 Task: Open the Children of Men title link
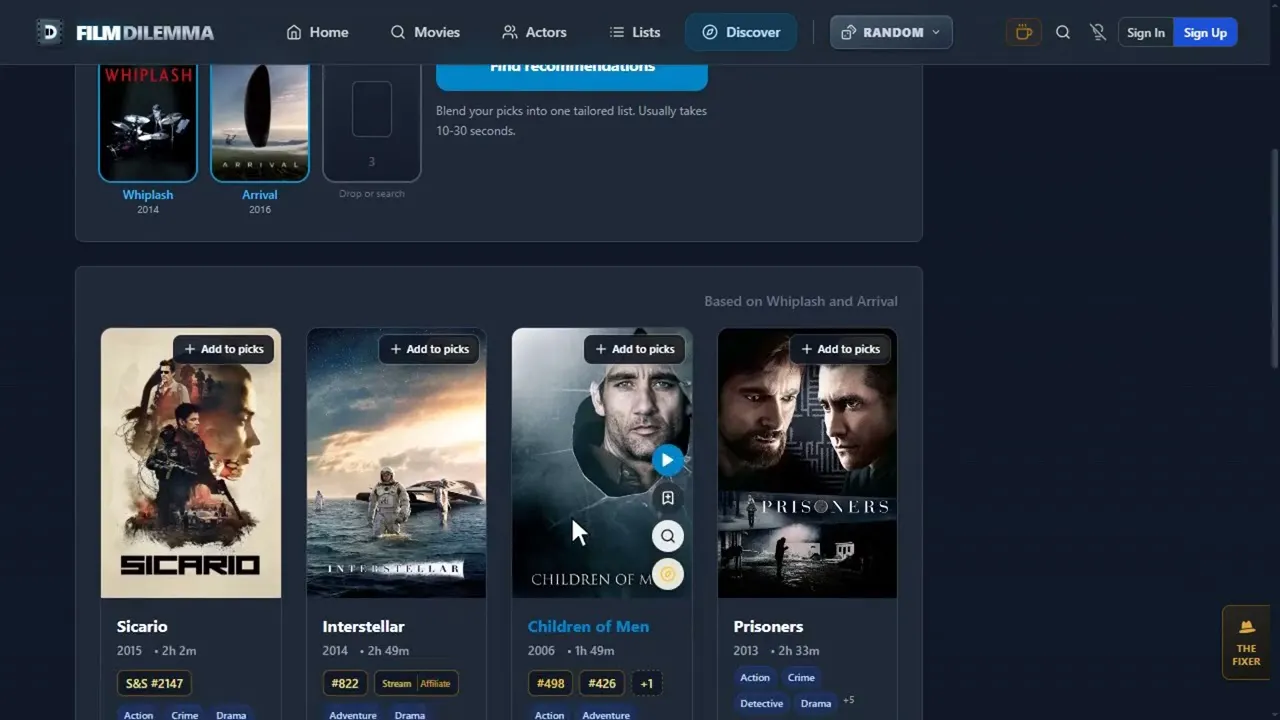(x=588, y=627)
